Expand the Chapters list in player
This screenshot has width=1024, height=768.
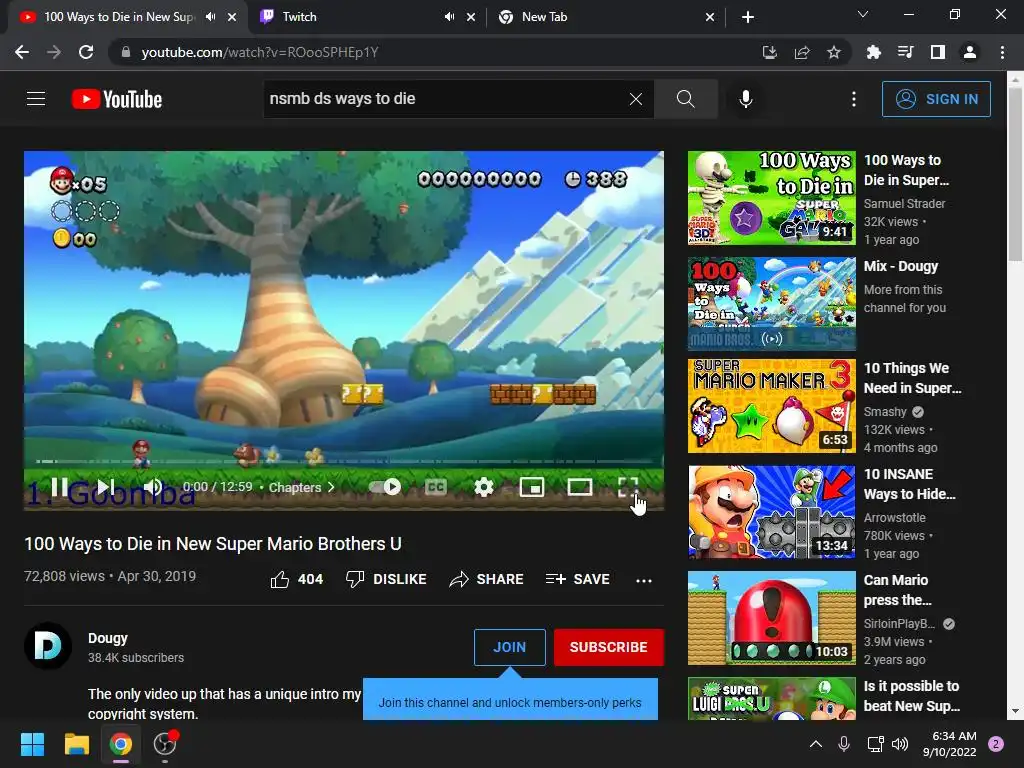[x=302, y=487]
